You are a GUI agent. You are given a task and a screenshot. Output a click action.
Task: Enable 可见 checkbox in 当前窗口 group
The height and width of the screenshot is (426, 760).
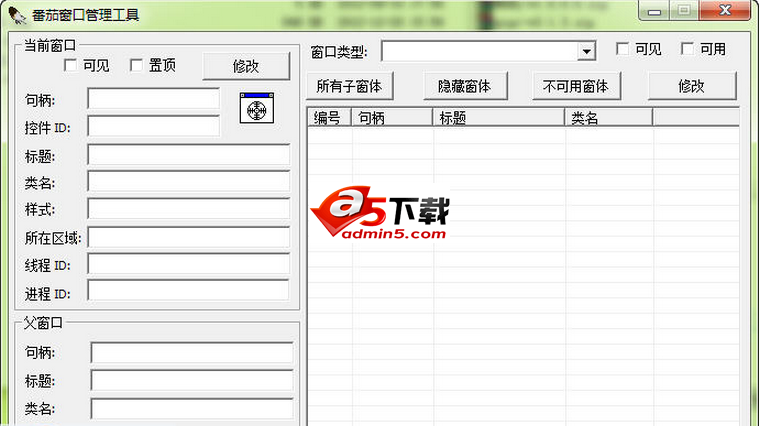coord(70,65)
